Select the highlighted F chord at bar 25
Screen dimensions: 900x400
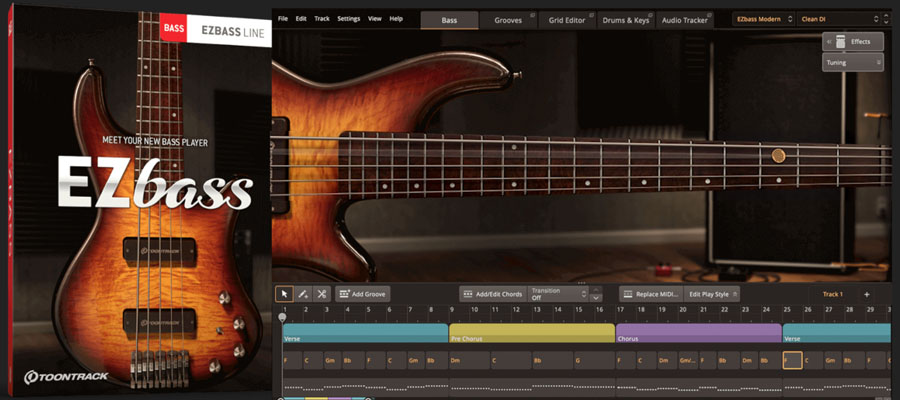[793, 360]
